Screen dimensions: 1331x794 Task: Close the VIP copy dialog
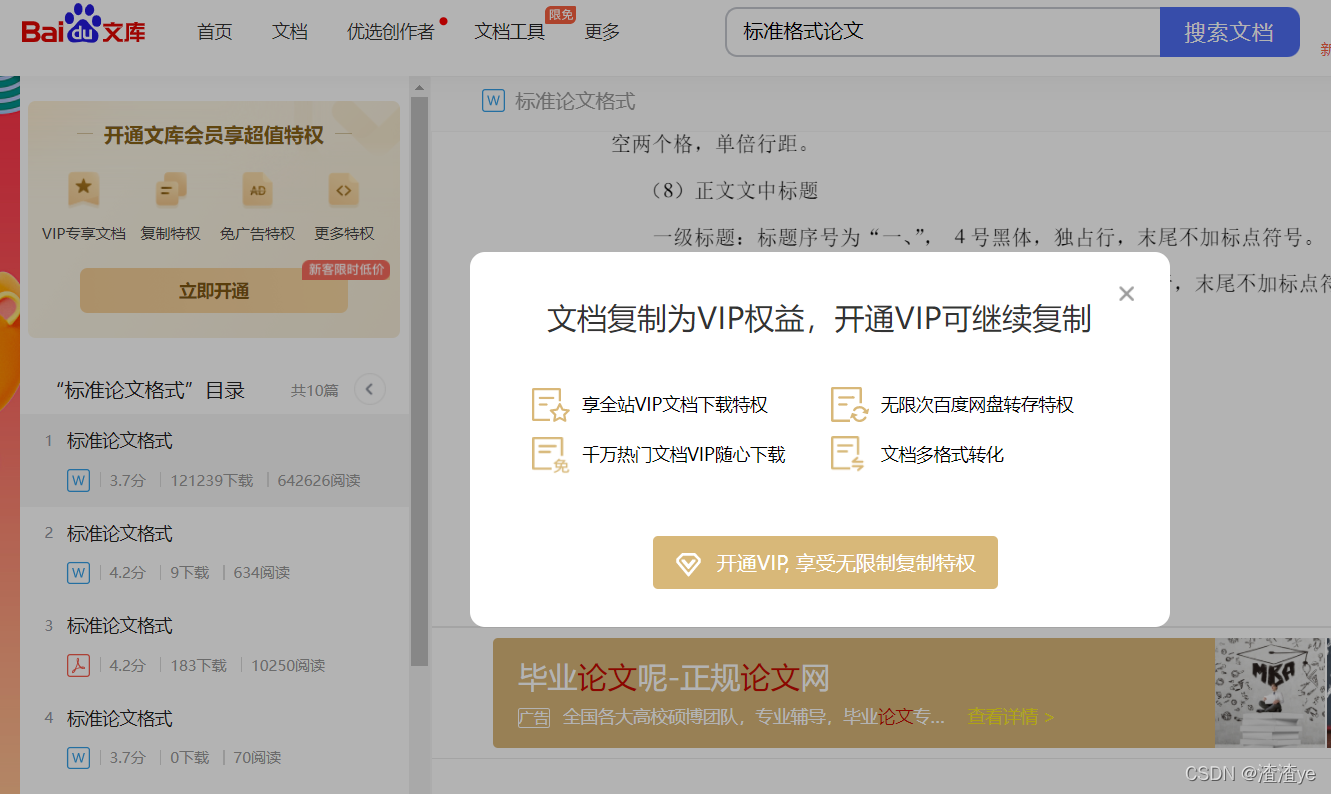point(1127,293)
